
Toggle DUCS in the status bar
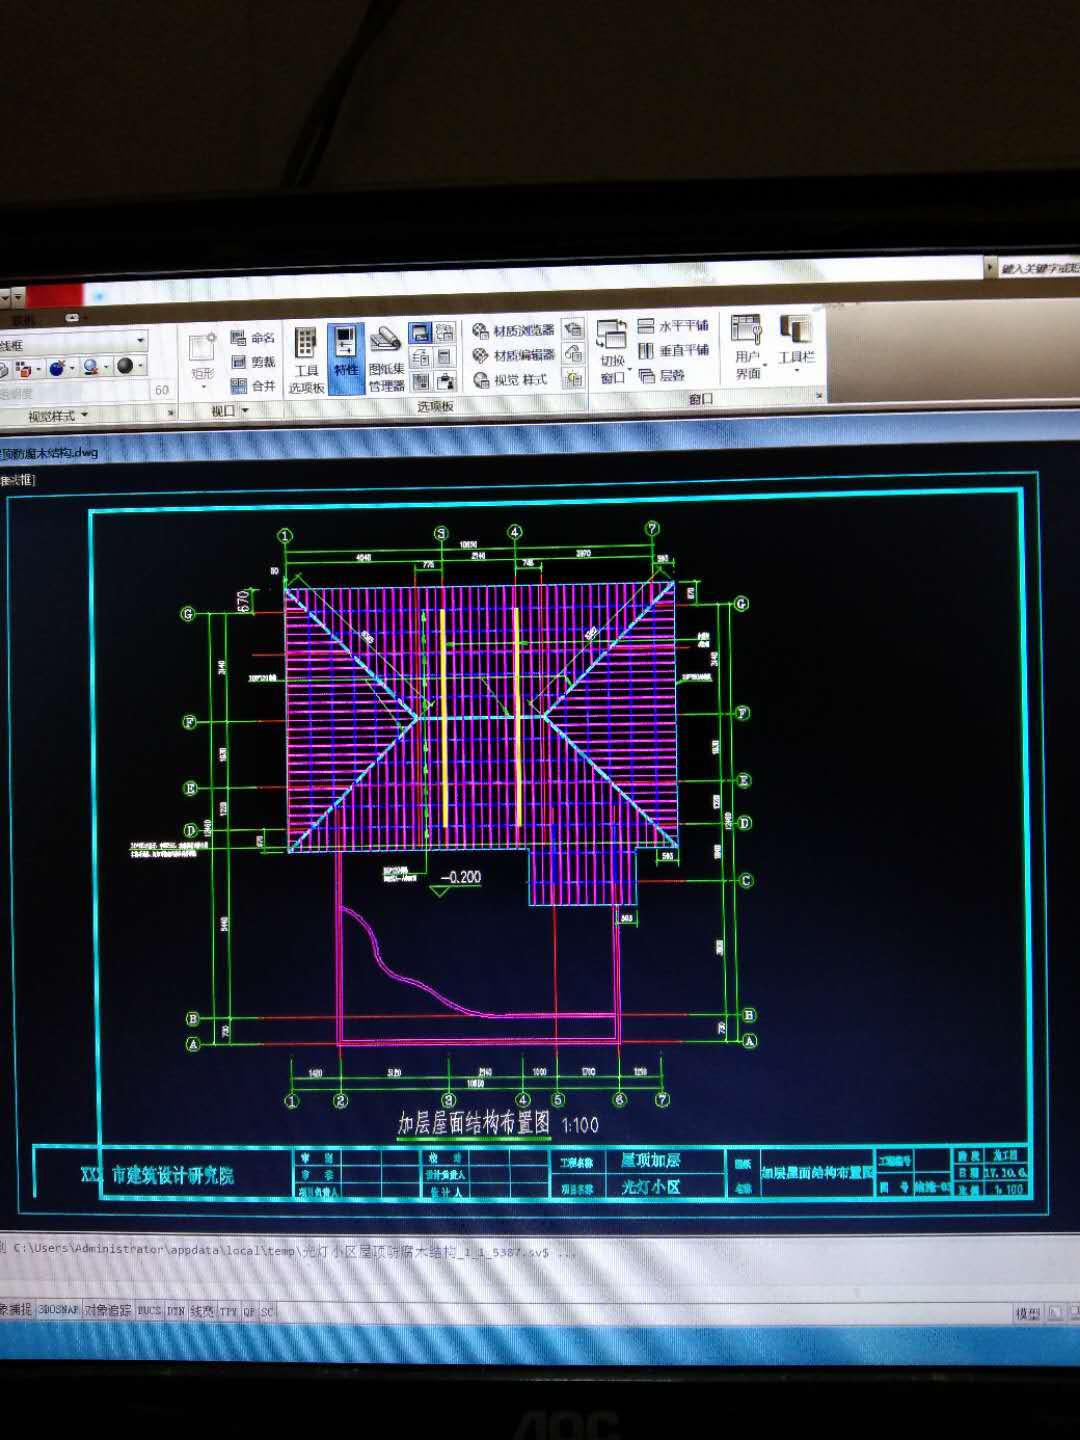(x=148, y=1310)
